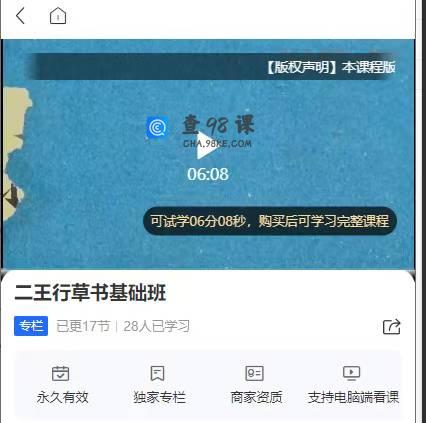The width and height of the screenshot is (426, 423).
Task: Click the monitor play icon above 支持电脑端看课
Action: [x=352, y=373]
